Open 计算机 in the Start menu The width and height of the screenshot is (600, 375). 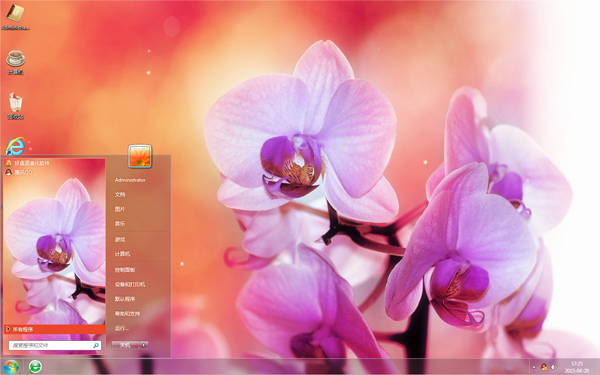point(122,254)
